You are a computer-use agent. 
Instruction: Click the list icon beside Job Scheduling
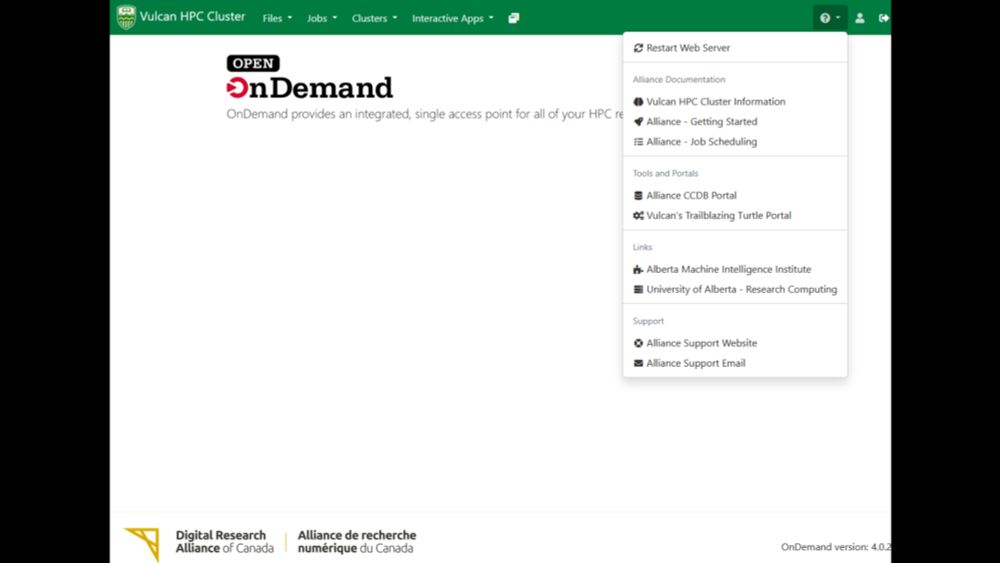click(x=638, y=142)
